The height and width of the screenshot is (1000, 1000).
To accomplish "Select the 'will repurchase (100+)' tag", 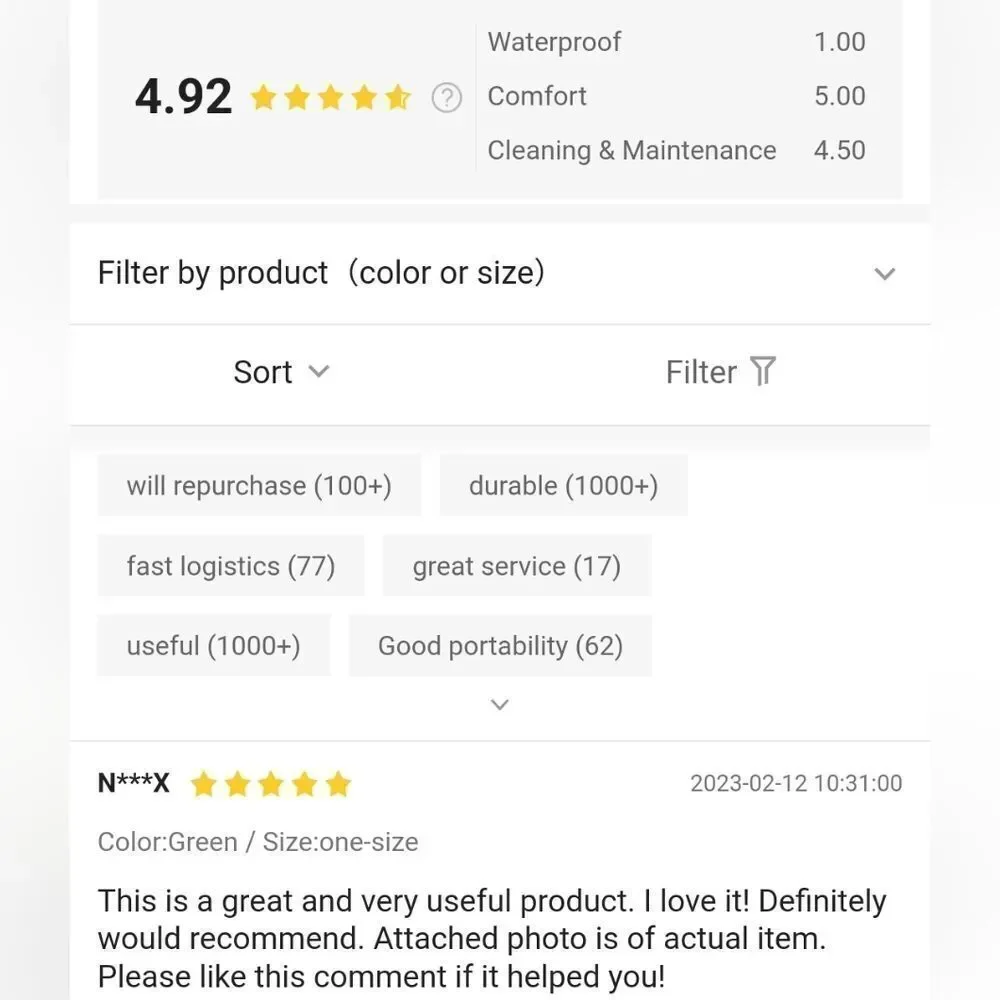I will pyautogui.click(x=259, y=485).
